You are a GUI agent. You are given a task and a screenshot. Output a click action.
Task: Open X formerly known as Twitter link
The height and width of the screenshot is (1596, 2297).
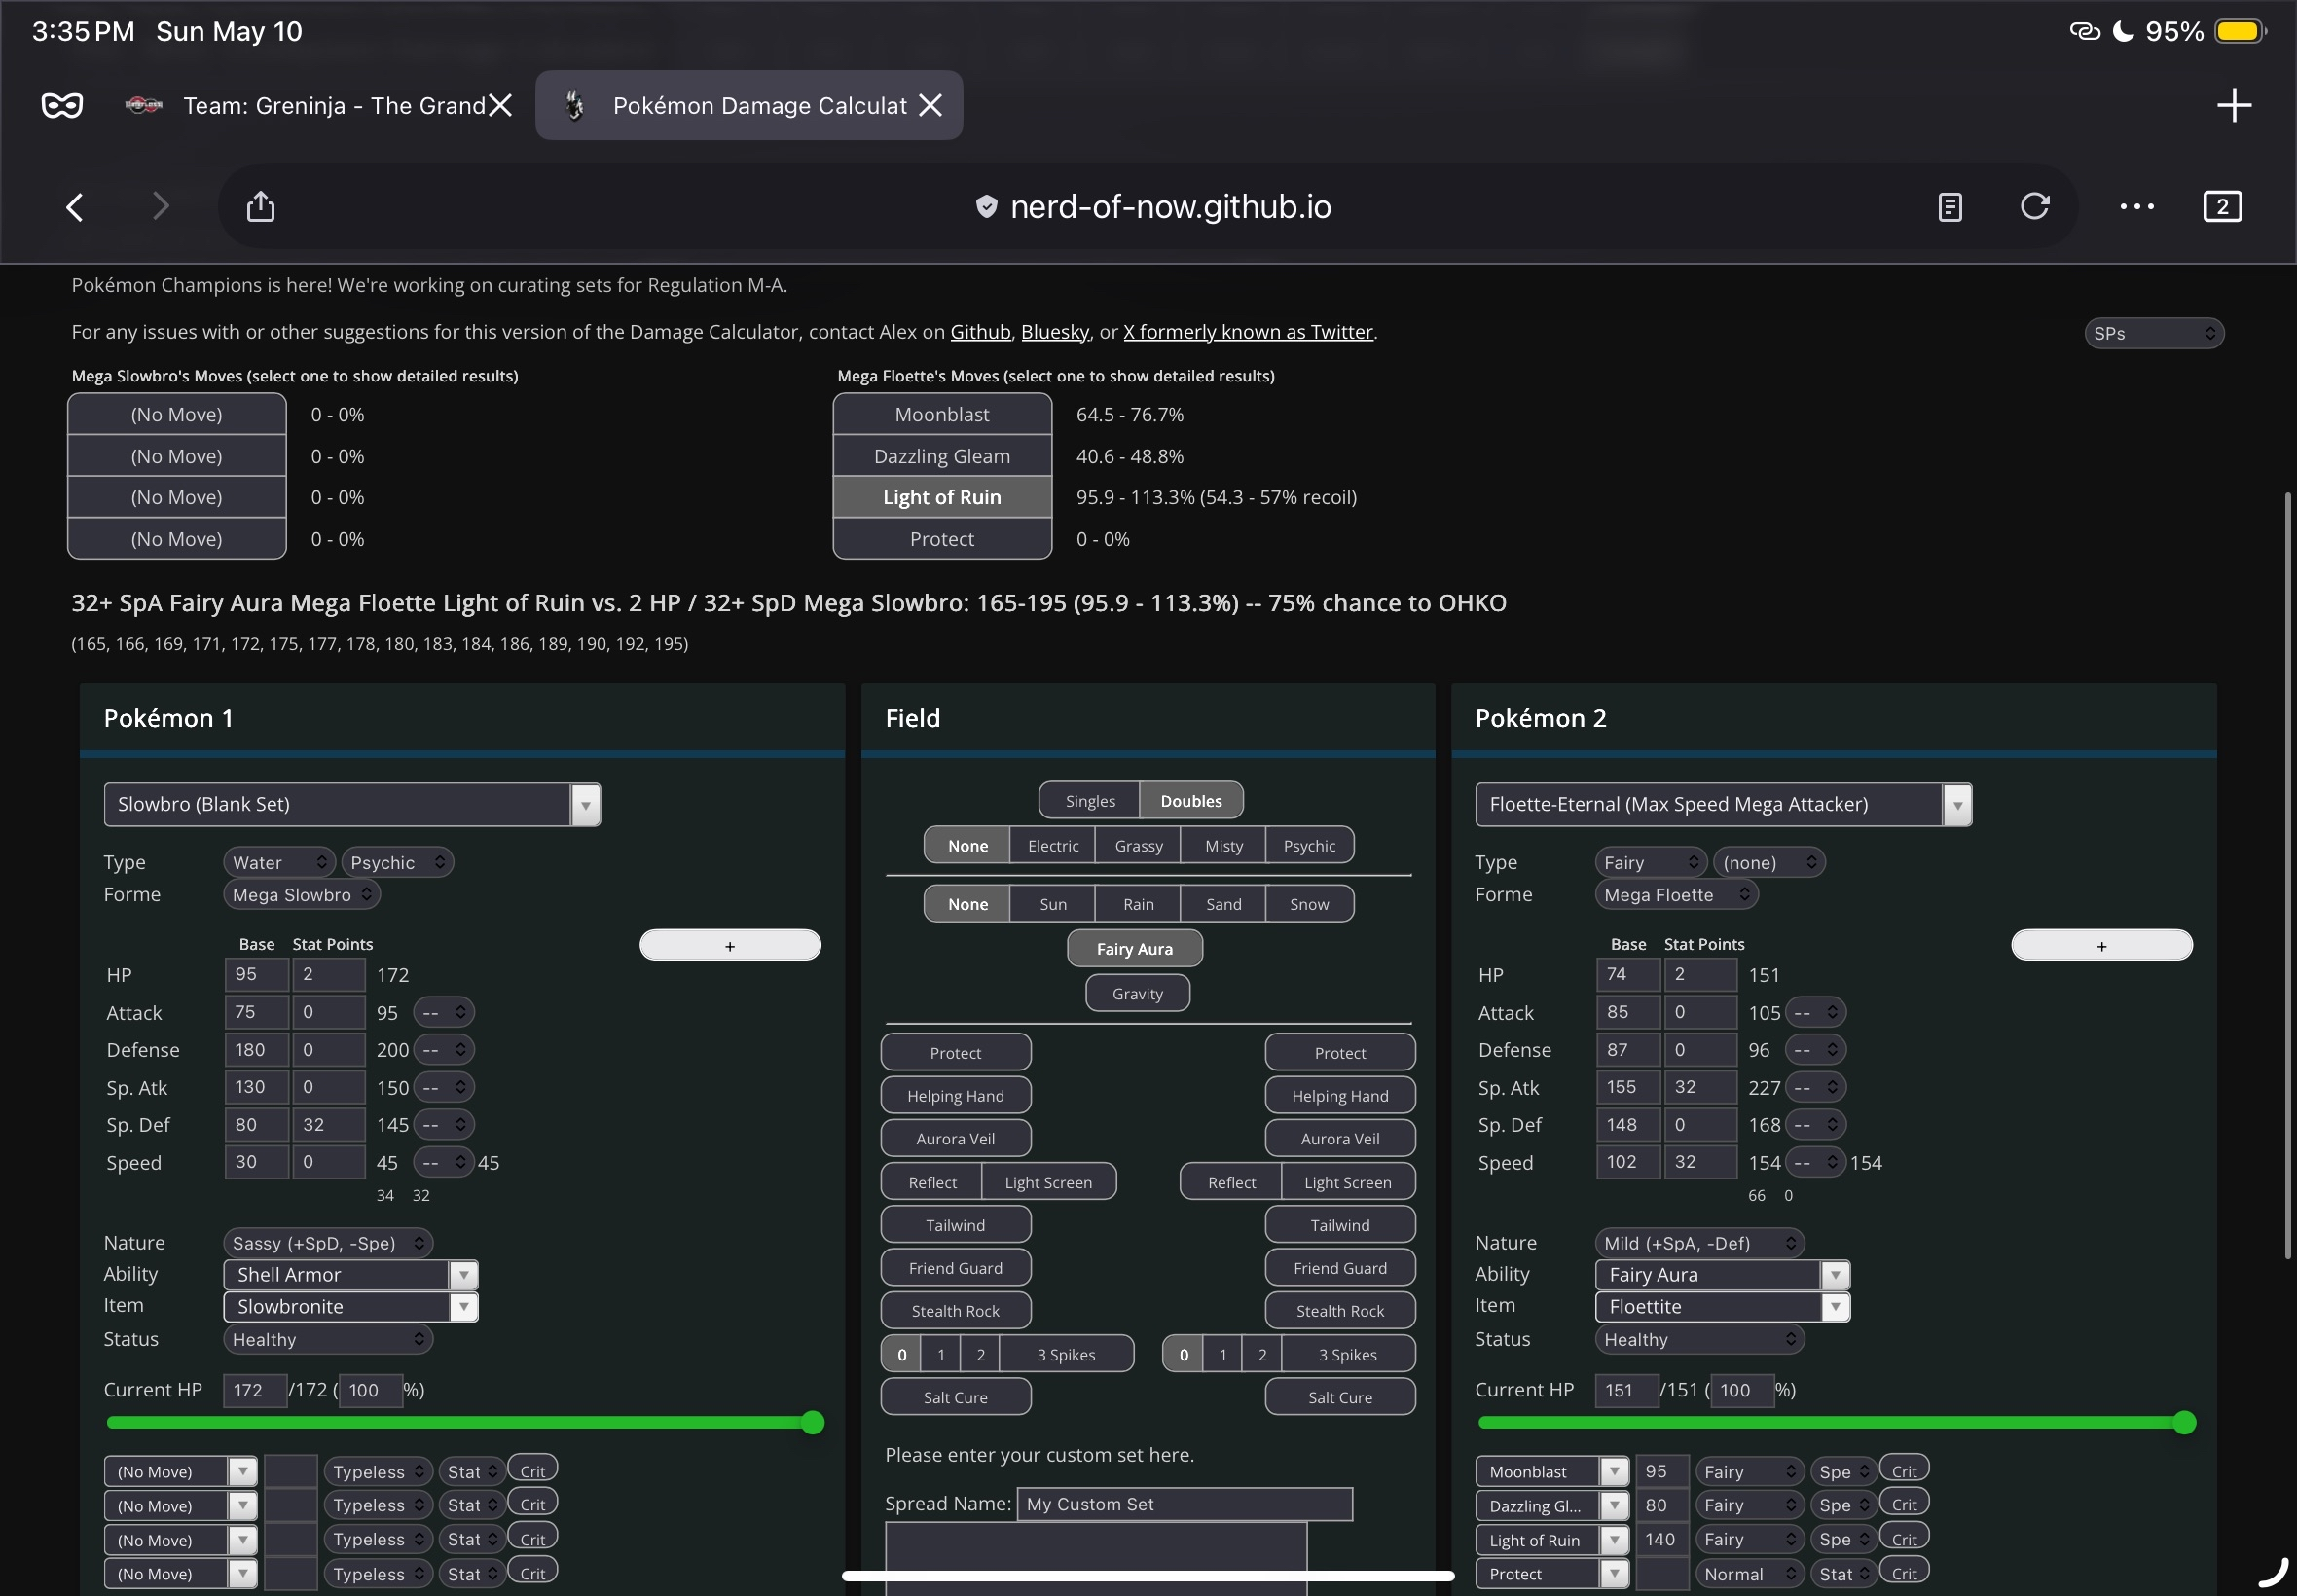pos(1248,332)
